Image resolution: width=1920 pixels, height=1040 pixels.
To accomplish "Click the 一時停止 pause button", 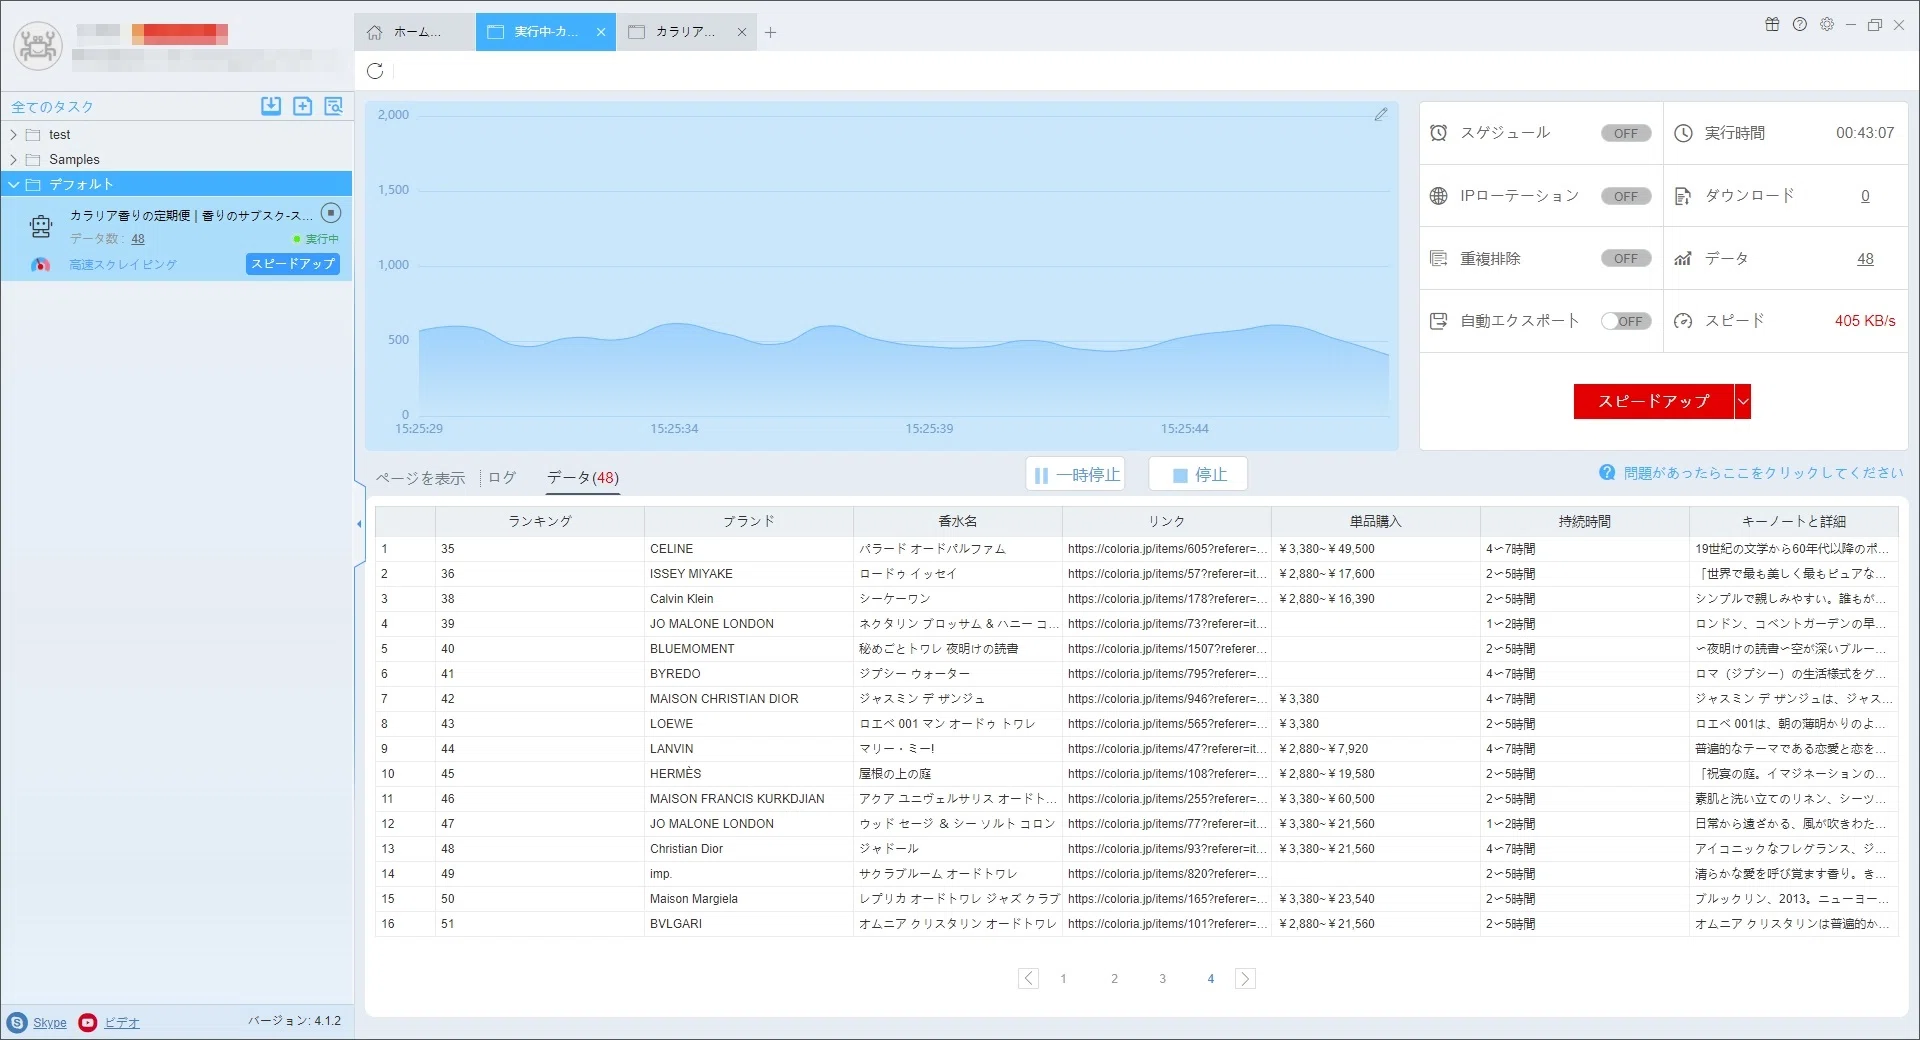I will point(1076,475).
